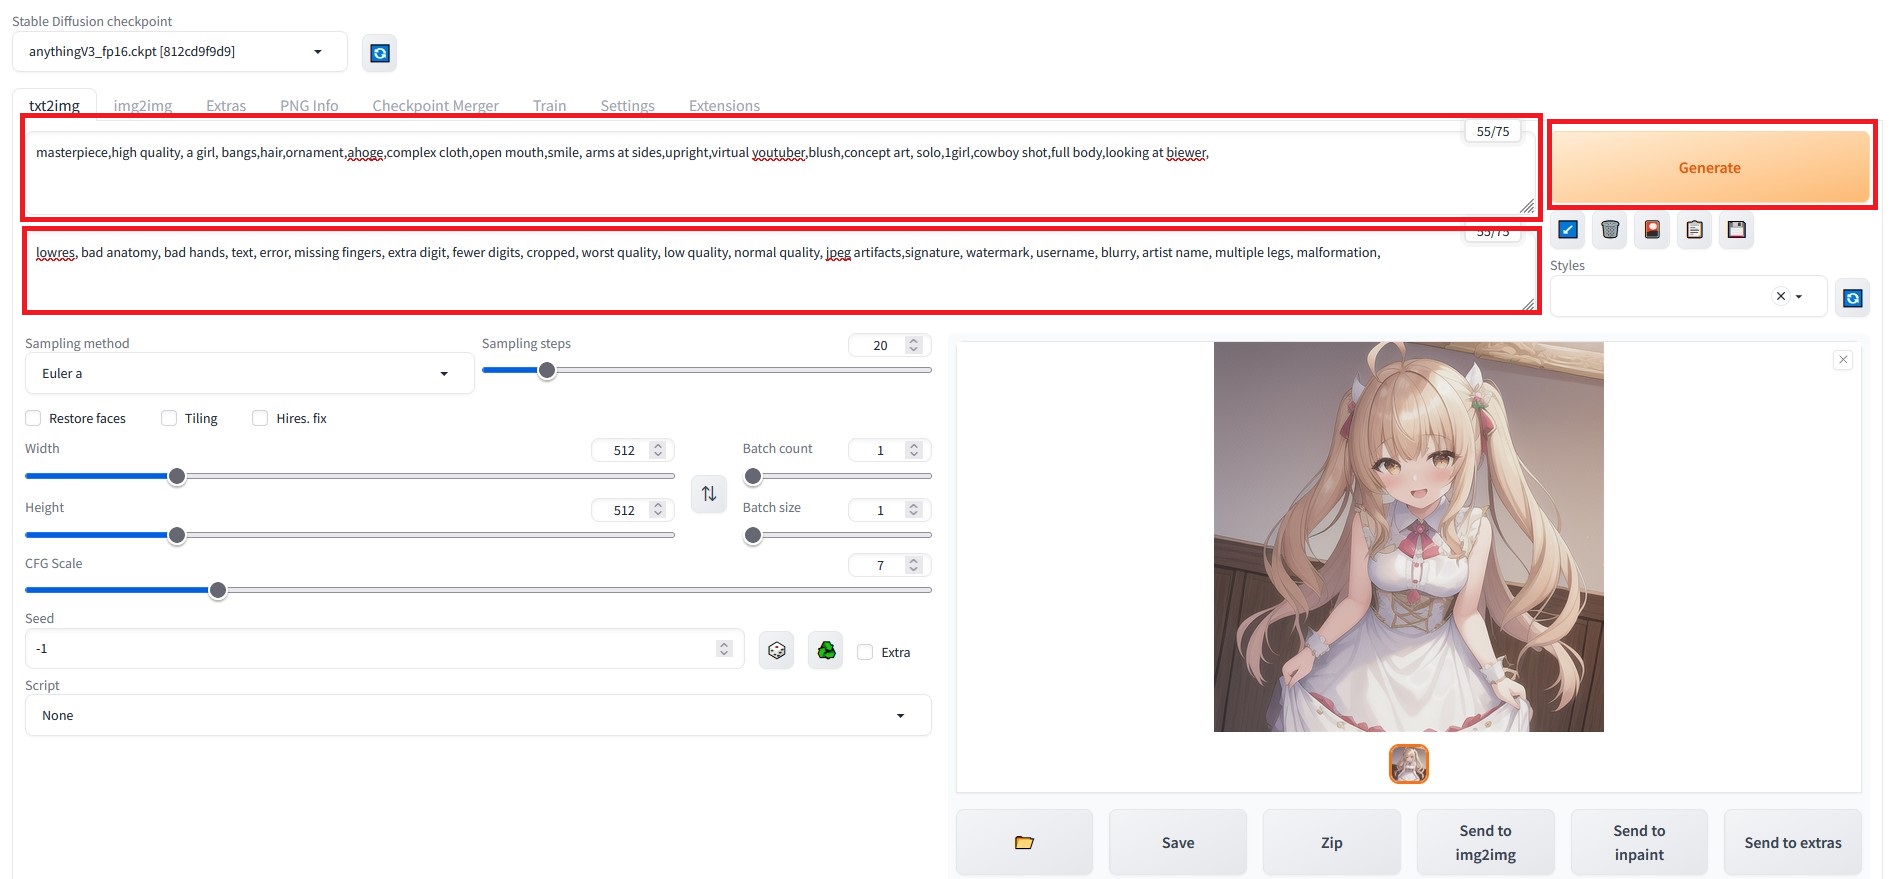Open the checkpoint model dropdown

pos(179,52)
